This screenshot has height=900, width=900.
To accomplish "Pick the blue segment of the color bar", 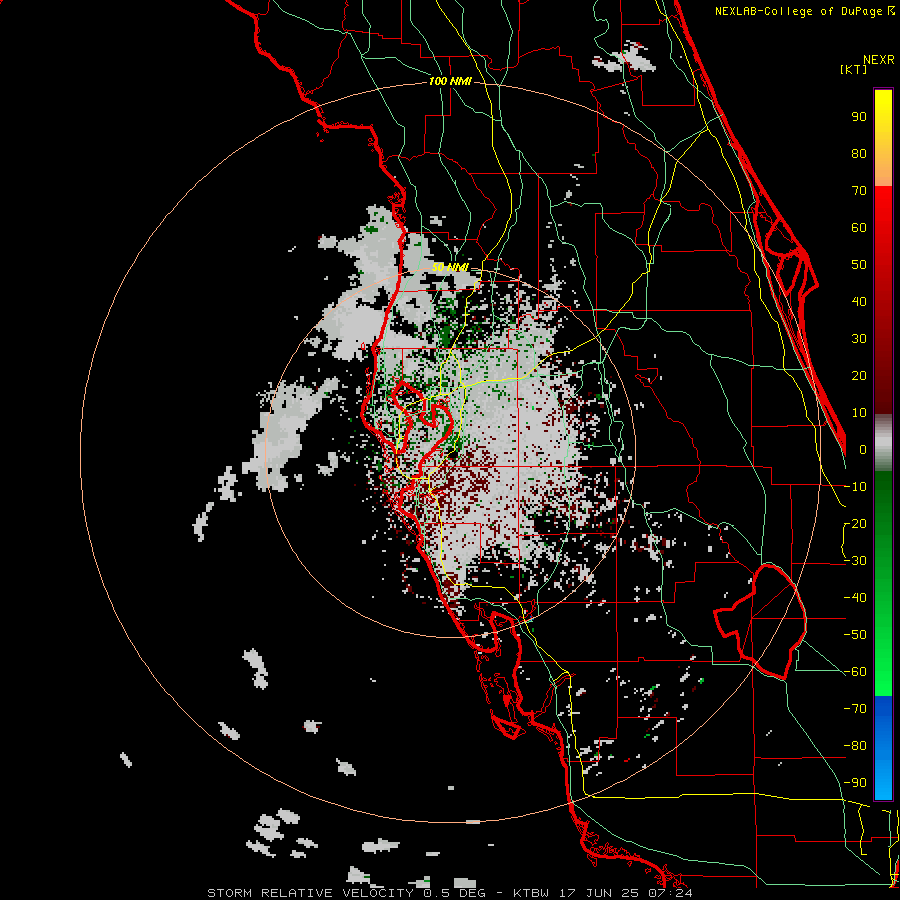I will [x=883, y=748].
